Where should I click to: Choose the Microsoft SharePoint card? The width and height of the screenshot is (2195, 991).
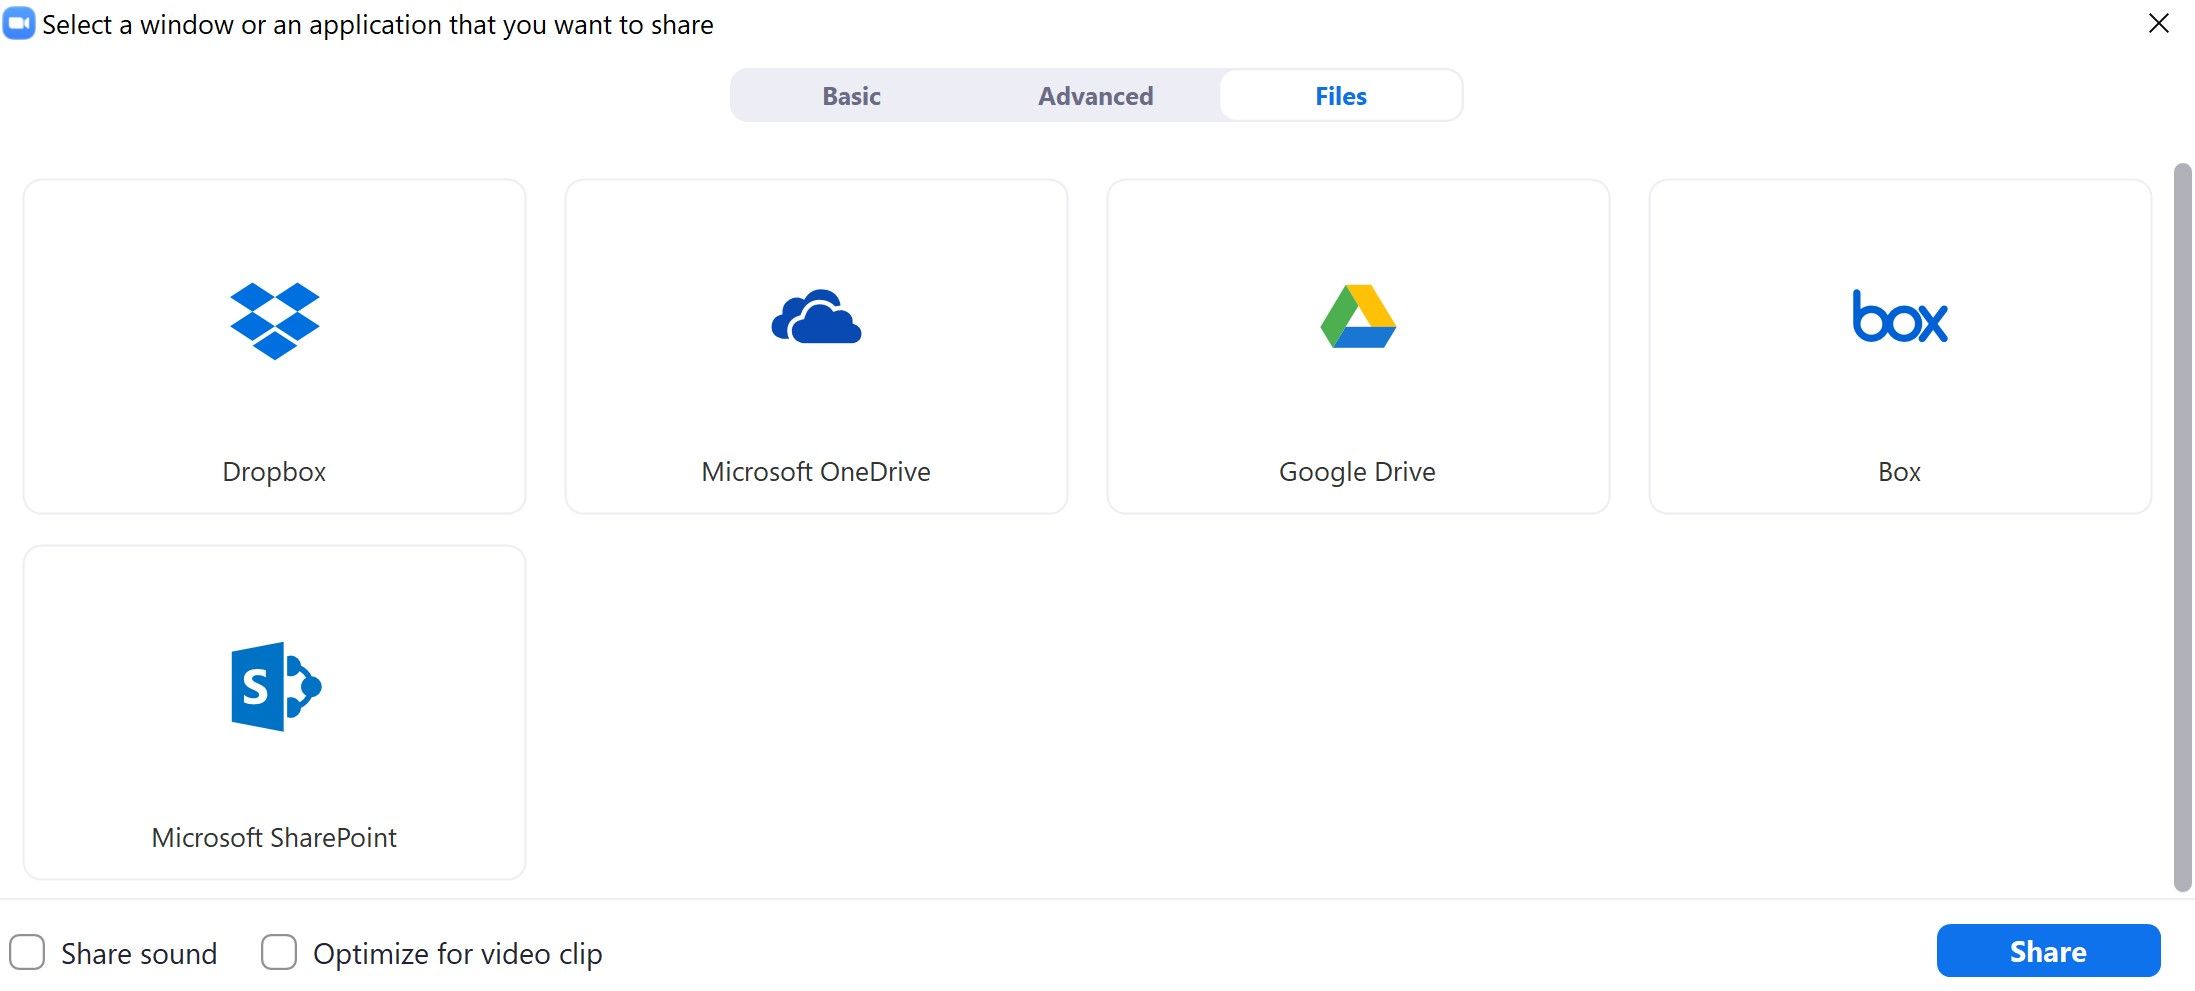(x=274, y=710)
